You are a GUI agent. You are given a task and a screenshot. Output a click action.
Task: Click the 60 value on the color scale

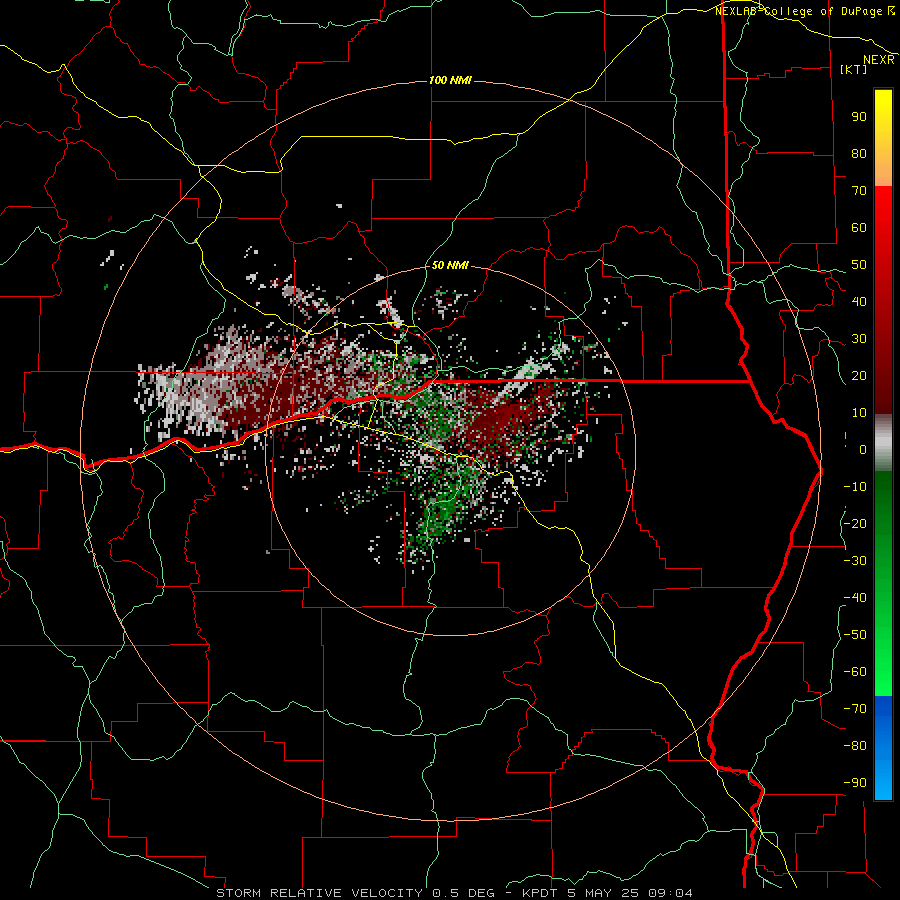(x=859, y=227)
